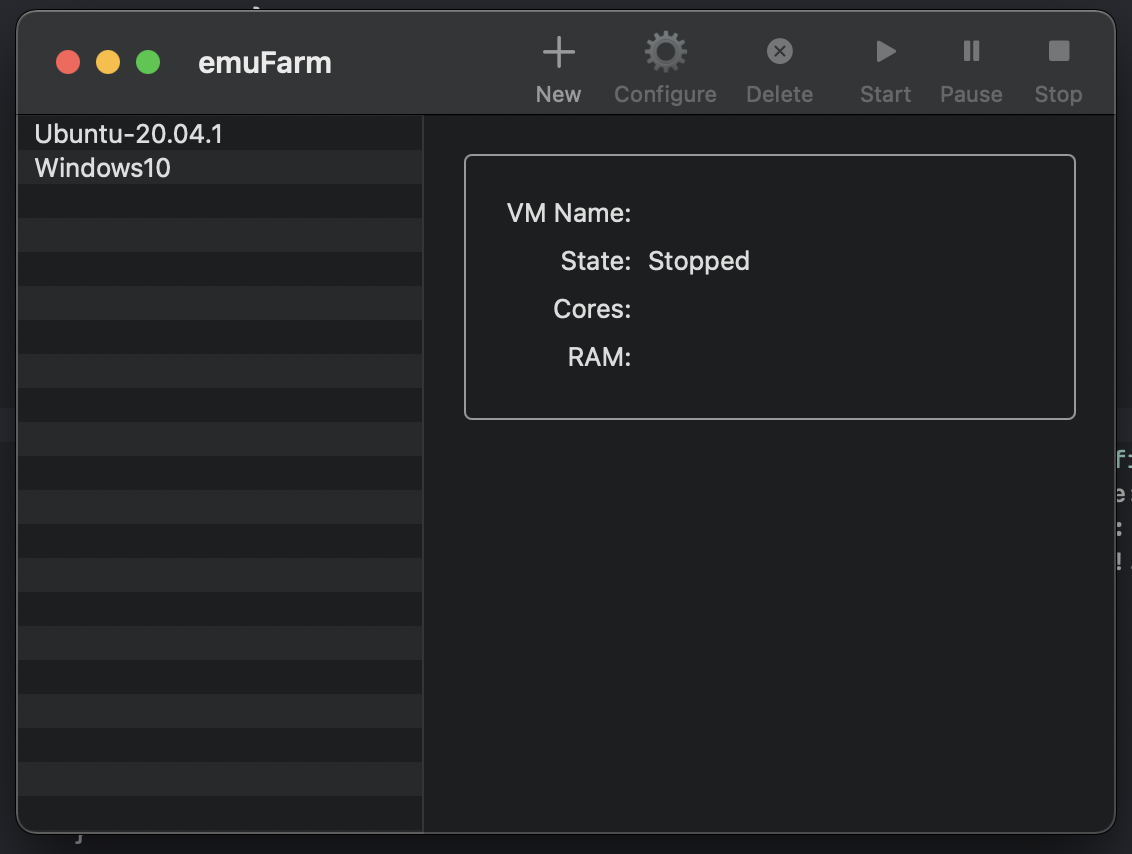Click the VM Name field label

[569, 213]
